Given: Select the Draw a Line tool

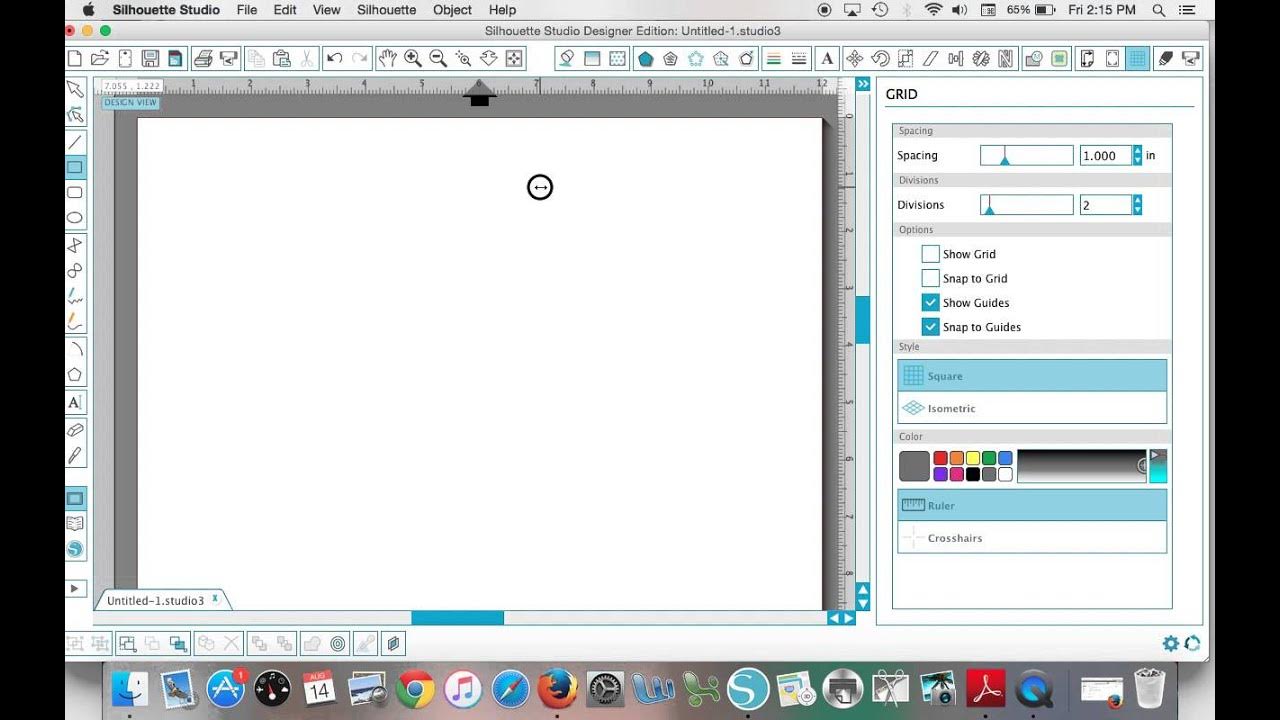Looking at the screenshot, I should coord(75,142).
